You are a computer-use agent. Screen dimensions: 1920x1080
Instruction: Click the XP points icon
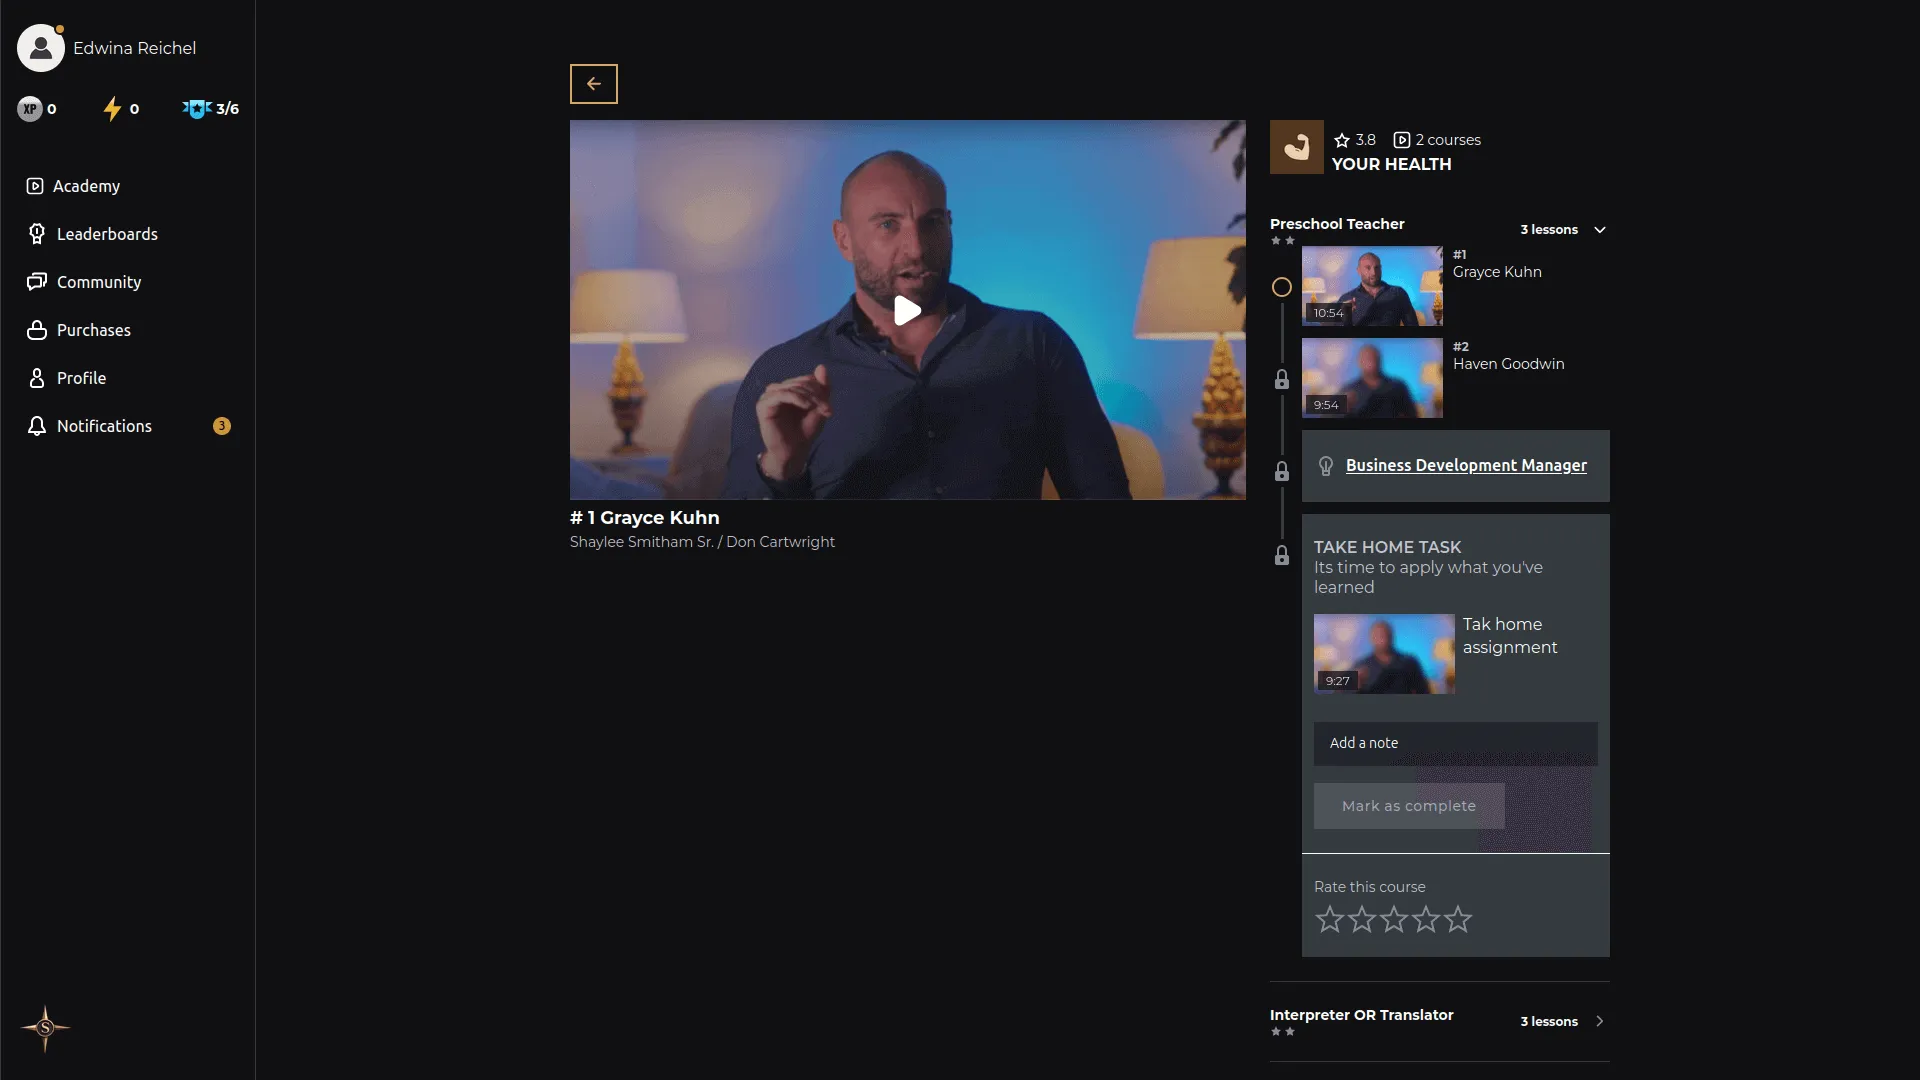coord(30,109)
